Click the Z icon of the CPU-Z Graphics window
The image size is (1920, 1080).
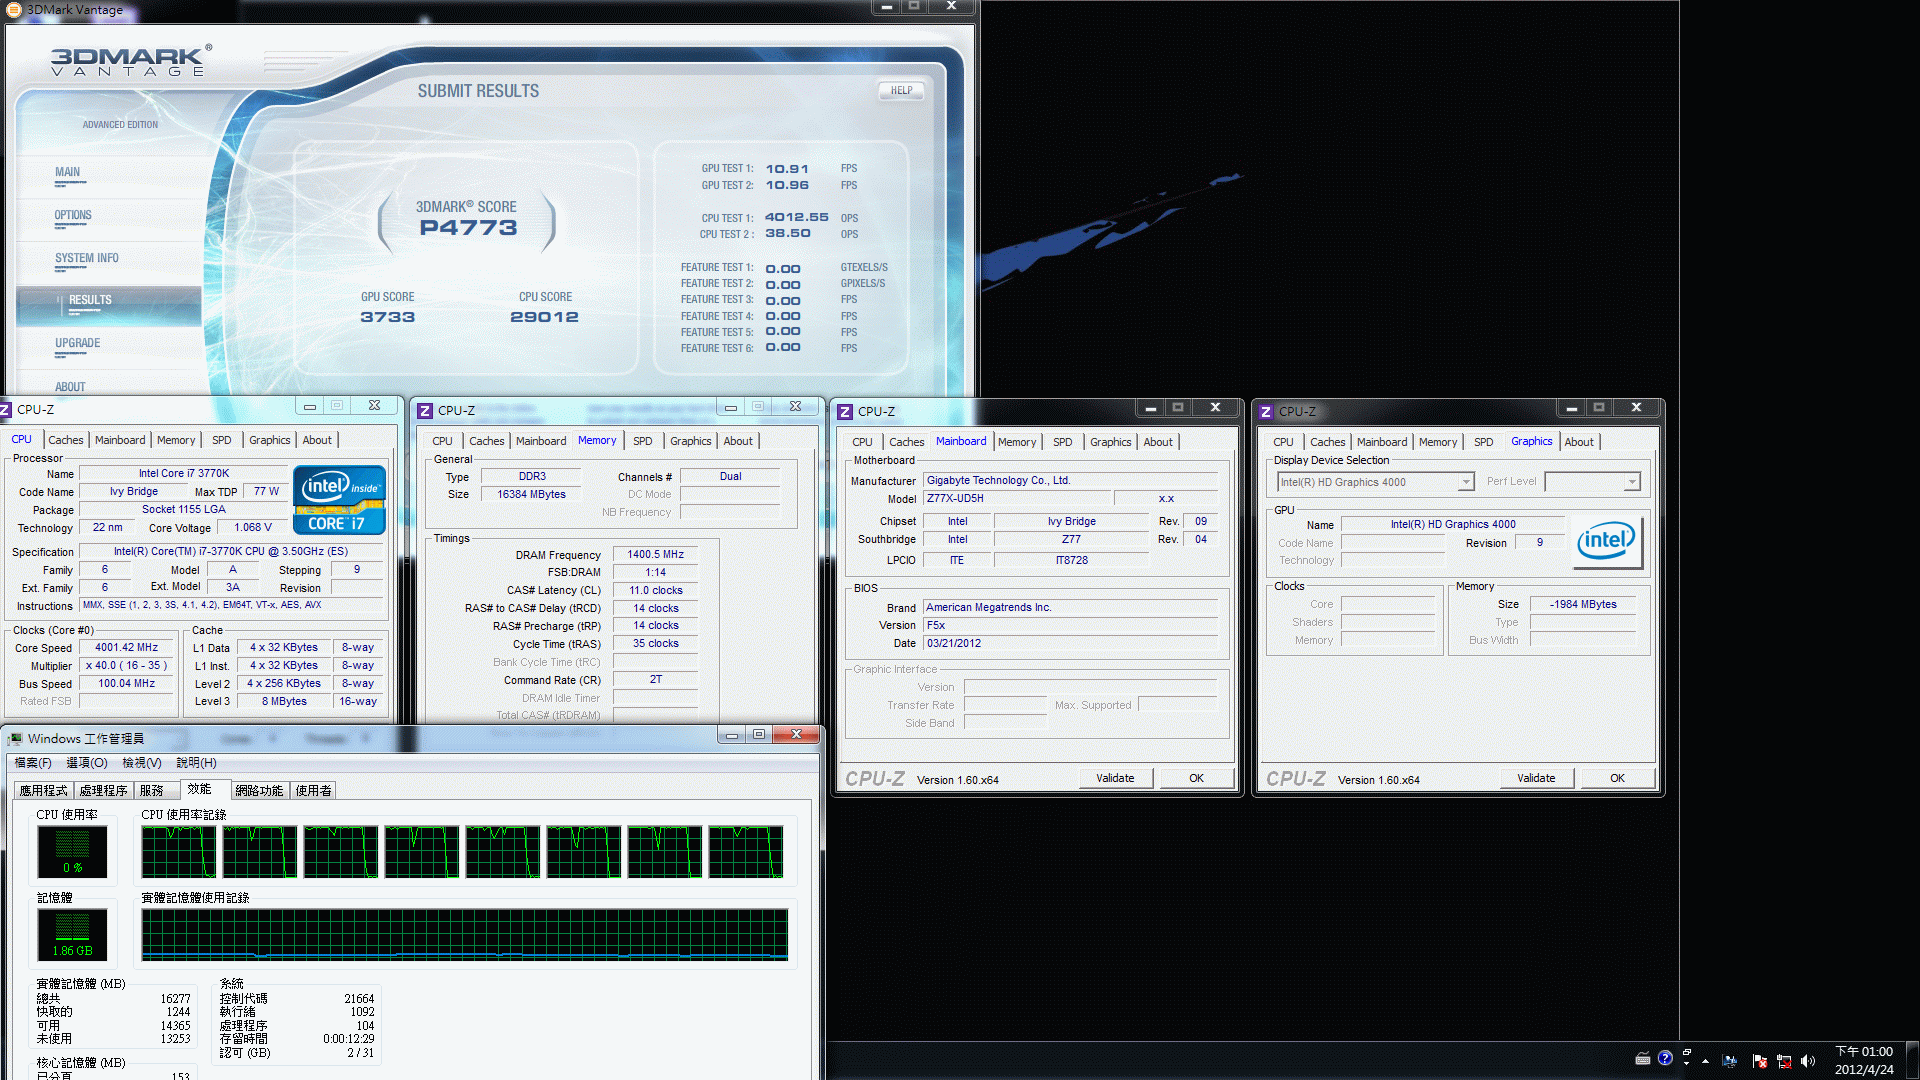[x=1266, y=411]
